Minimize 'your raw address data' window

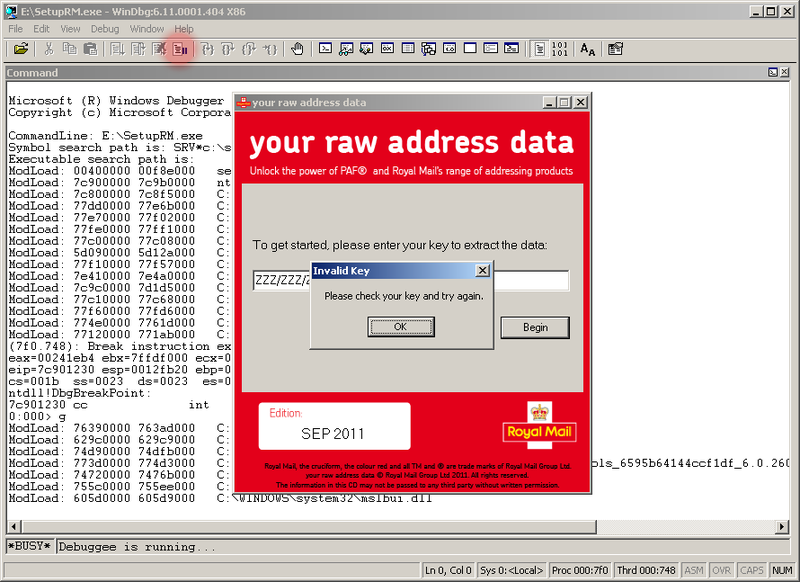549,103
